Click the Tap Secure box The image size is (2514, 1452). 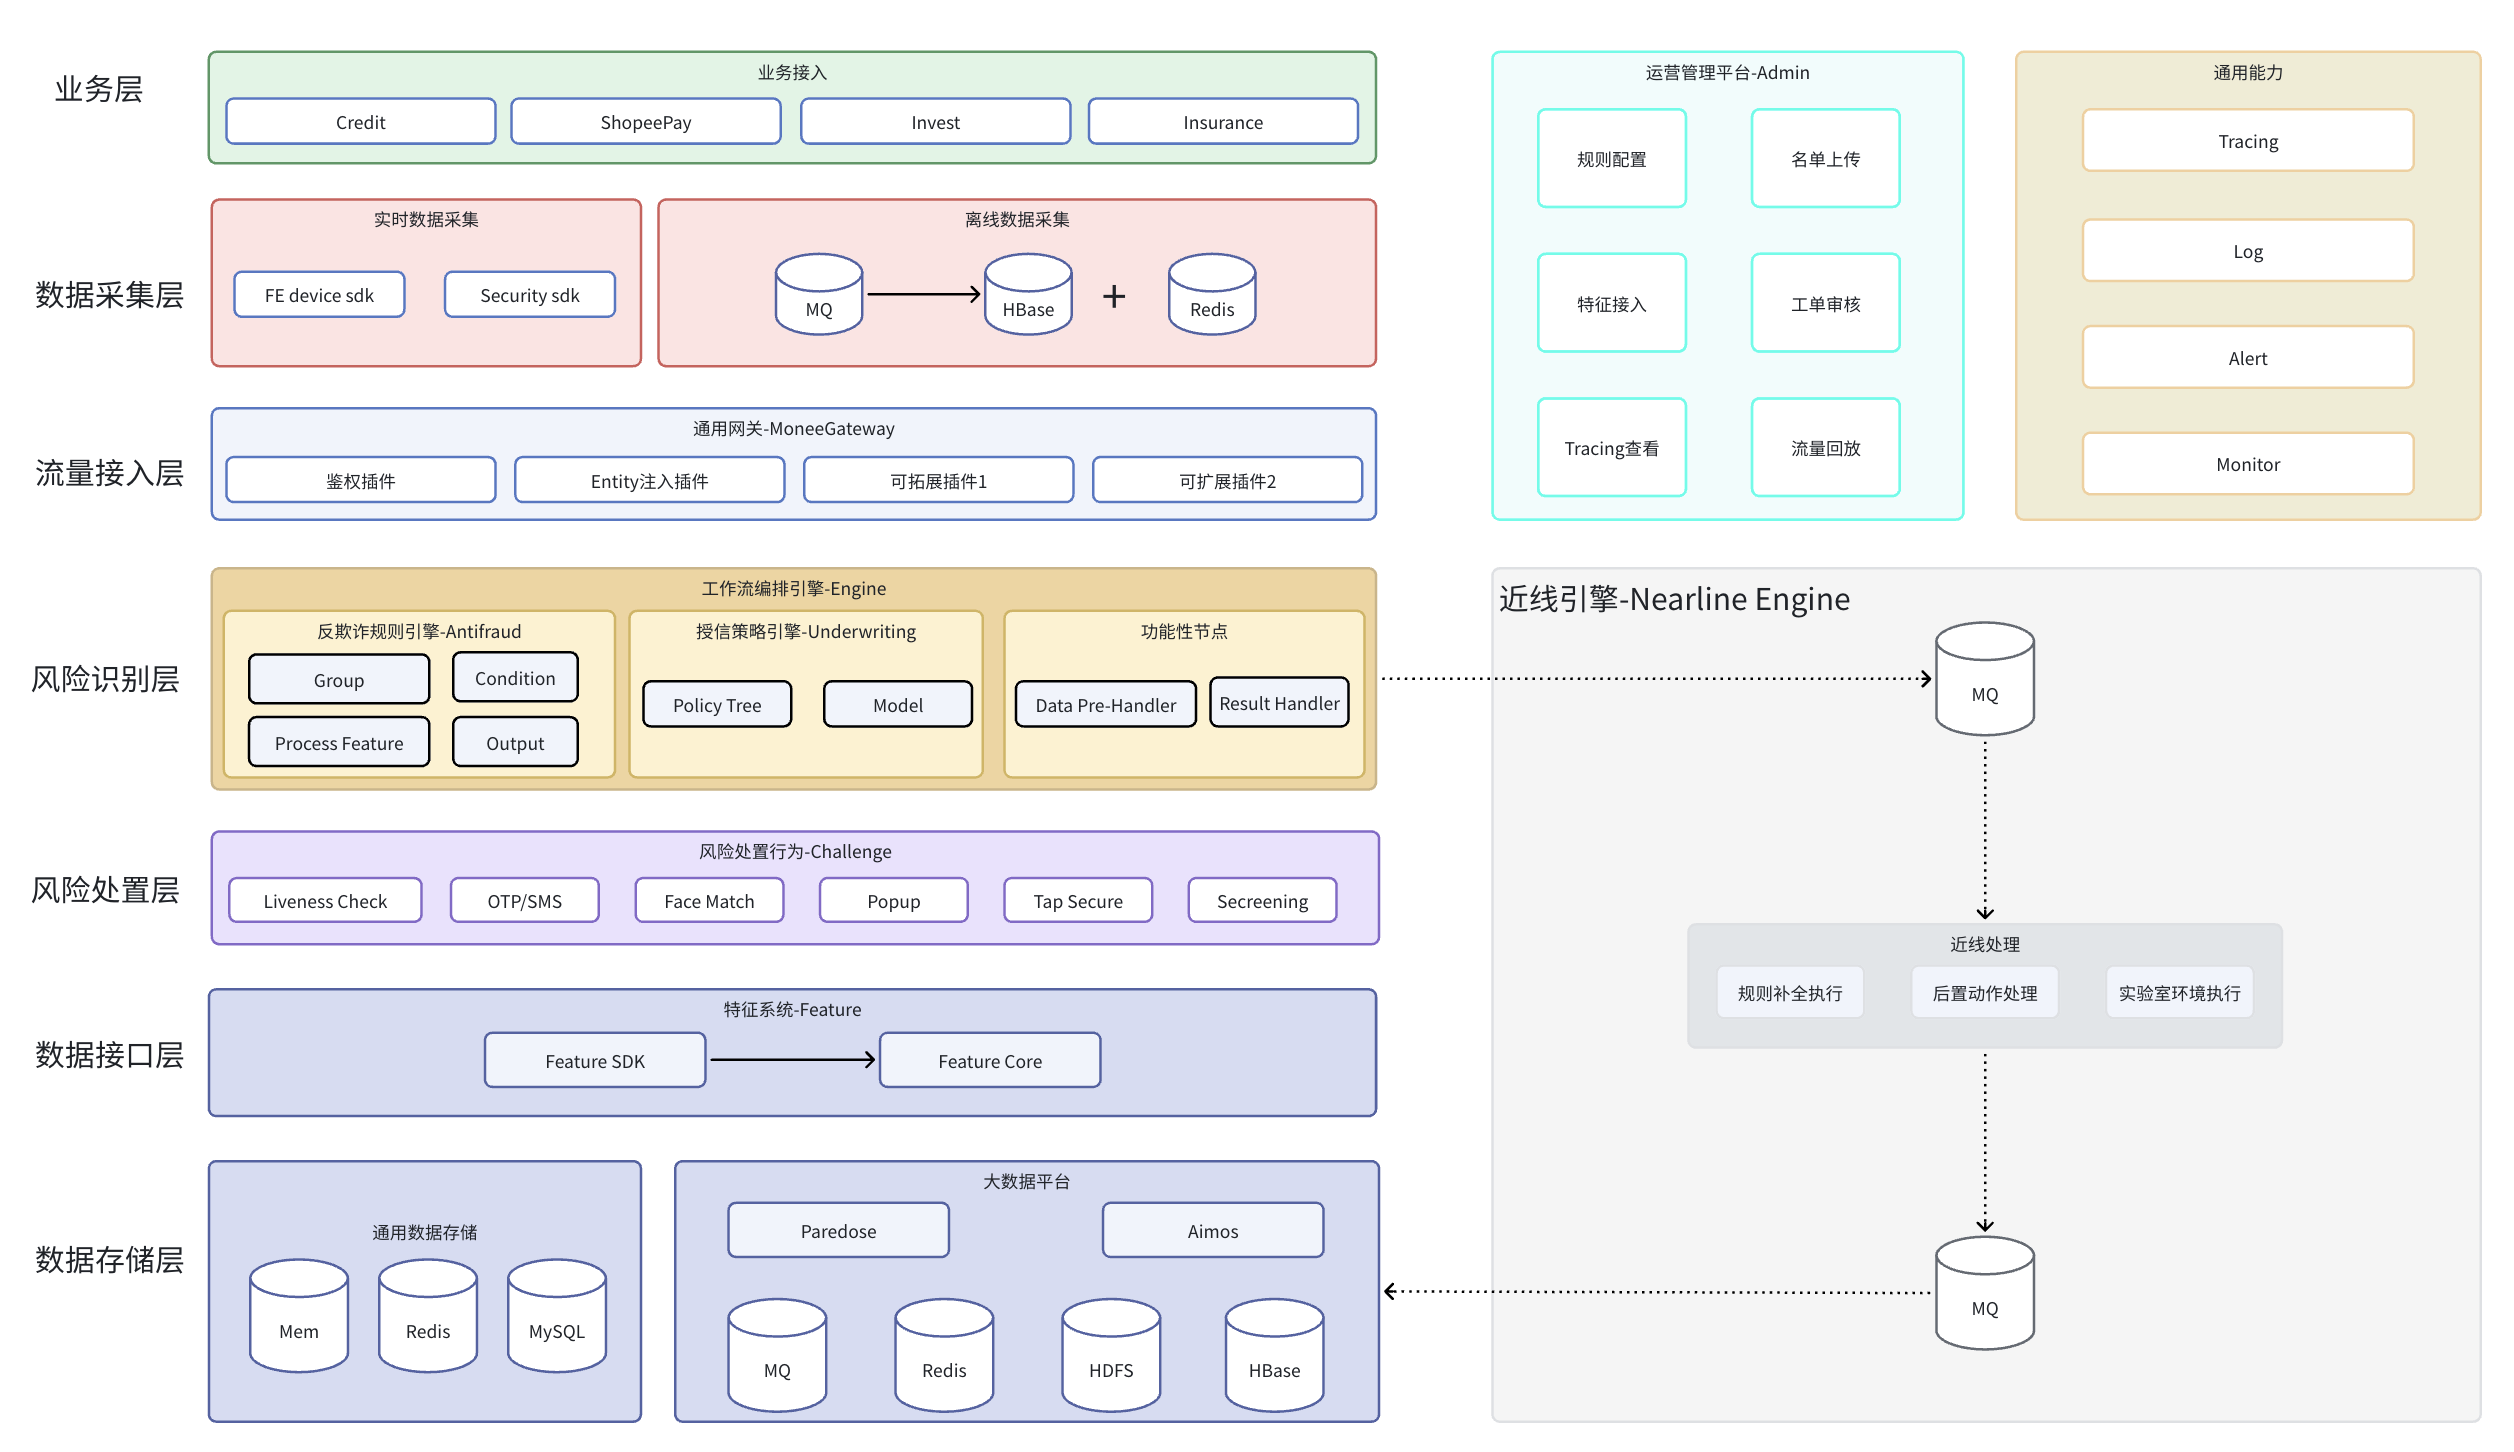1078,900
